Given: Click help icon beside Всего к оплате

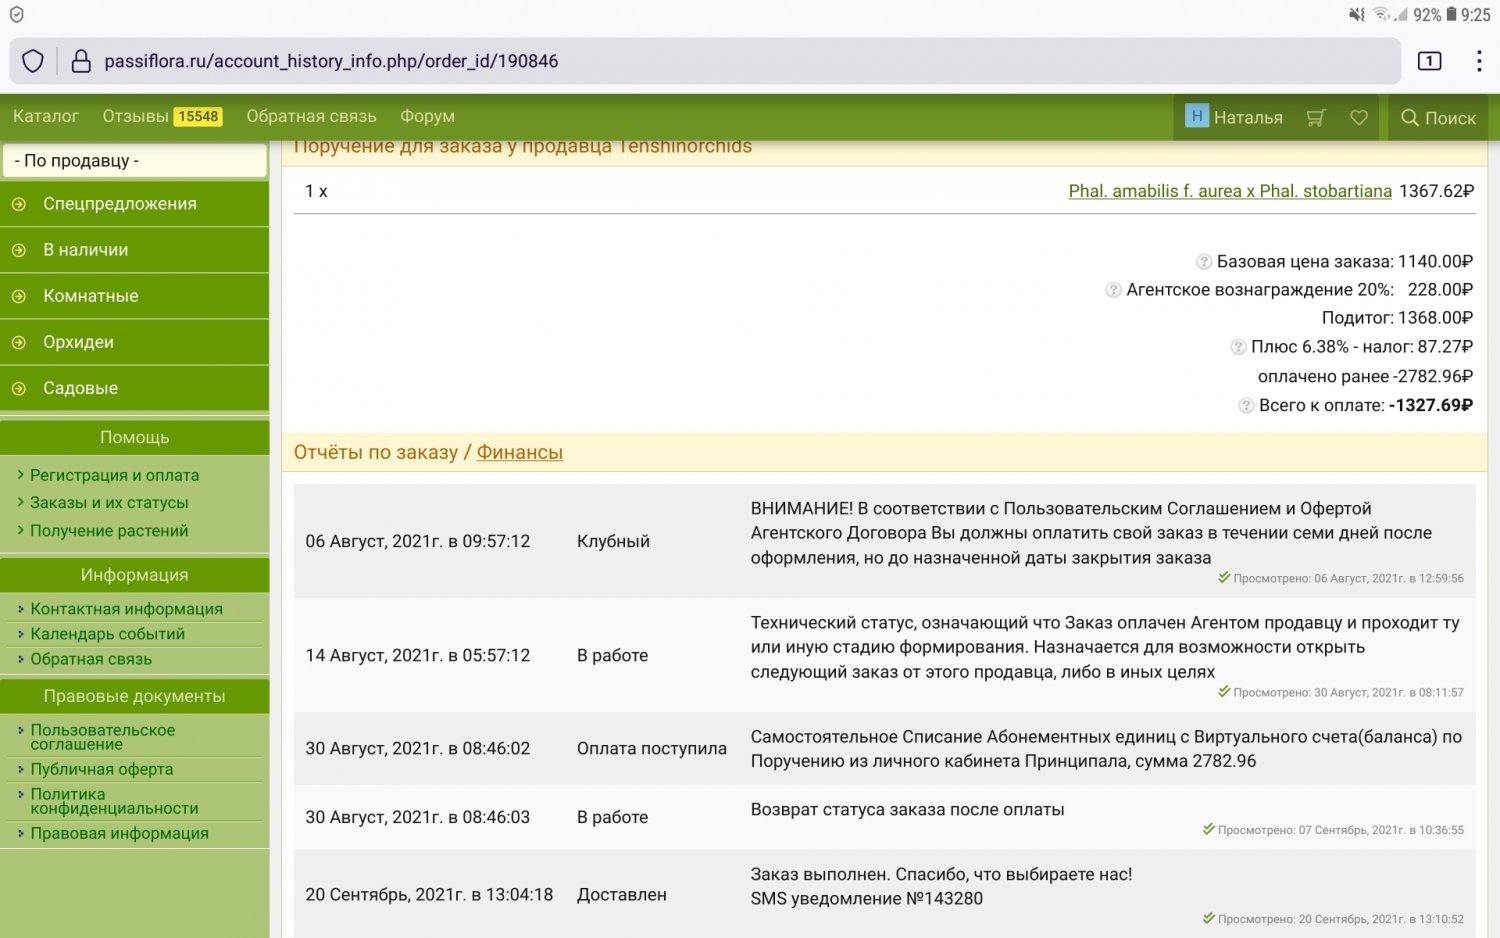Looking at the screenshot, I should pyautogui.click(x=1246, y=406).
